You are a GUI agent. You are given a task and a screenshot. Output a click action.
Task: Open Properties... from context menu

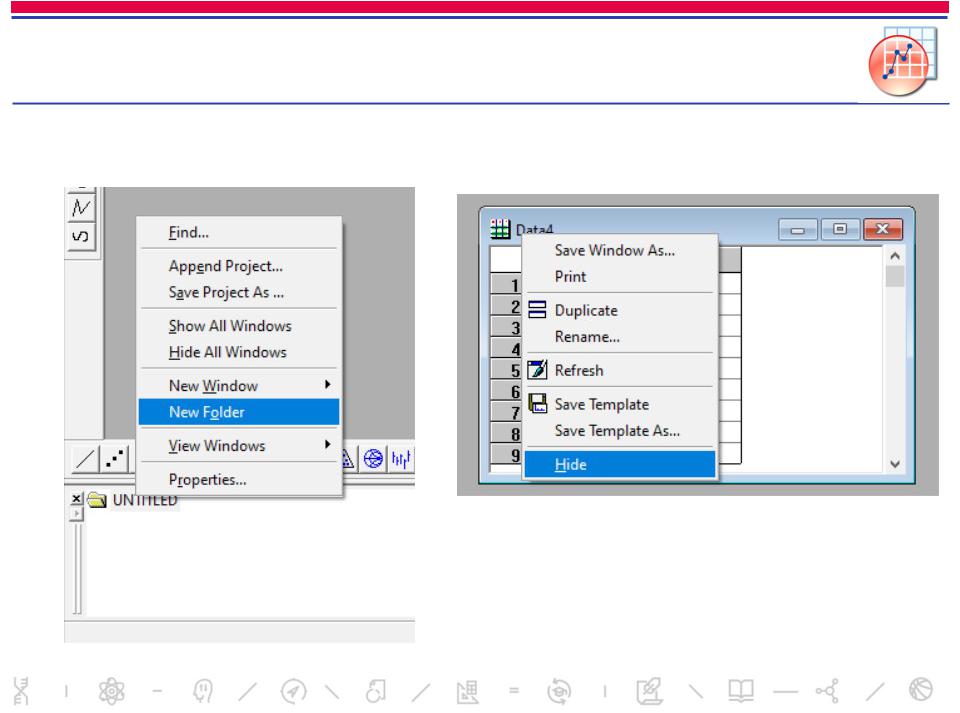pyautogui.click(x=208, y=479)
